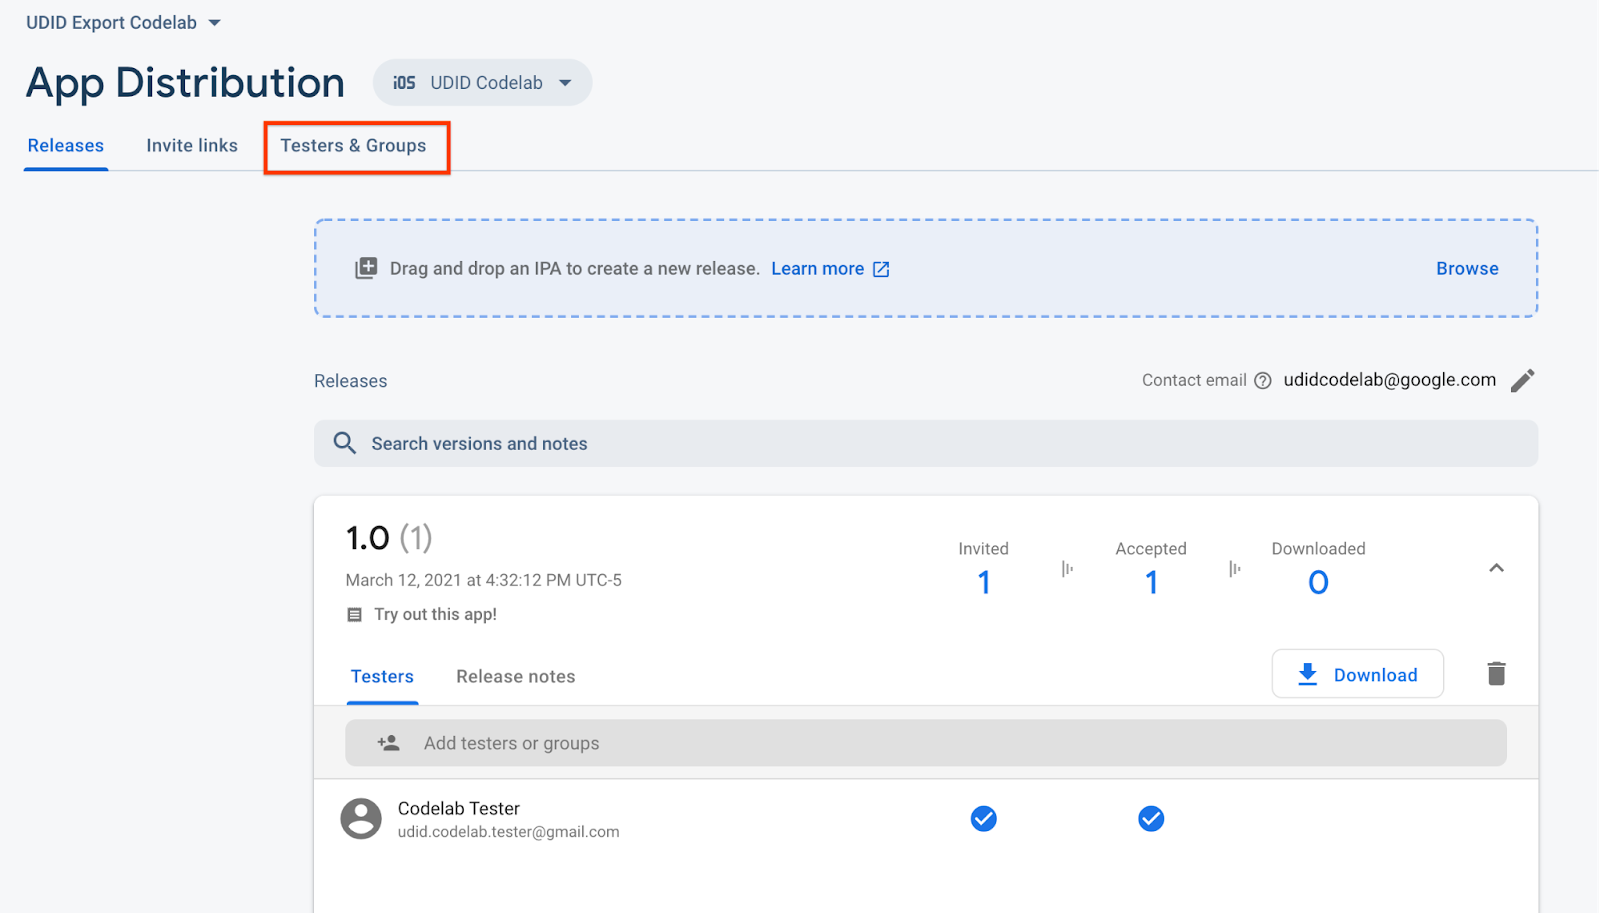Open the Invite links tab
The width and height of the screenshot is (1600, 913).
(192, 146)
